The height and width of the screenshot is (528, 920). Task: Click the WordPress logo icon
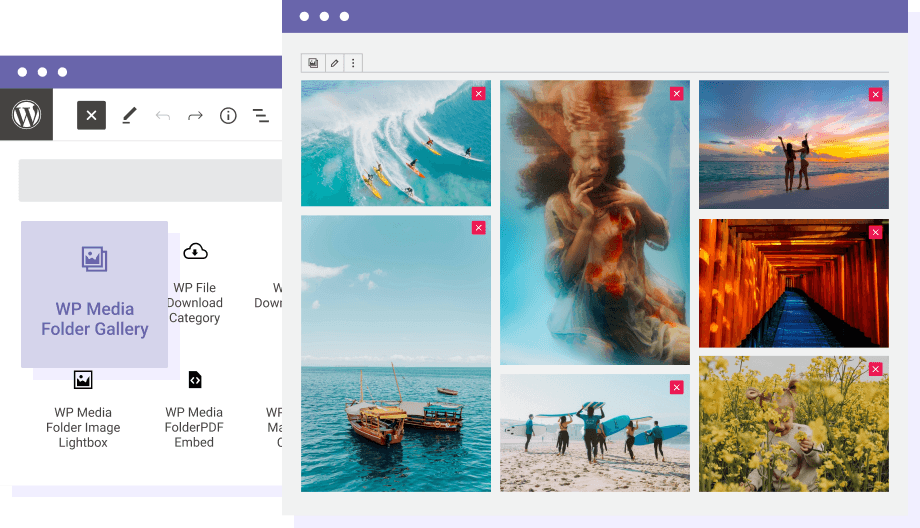[26, 114]
